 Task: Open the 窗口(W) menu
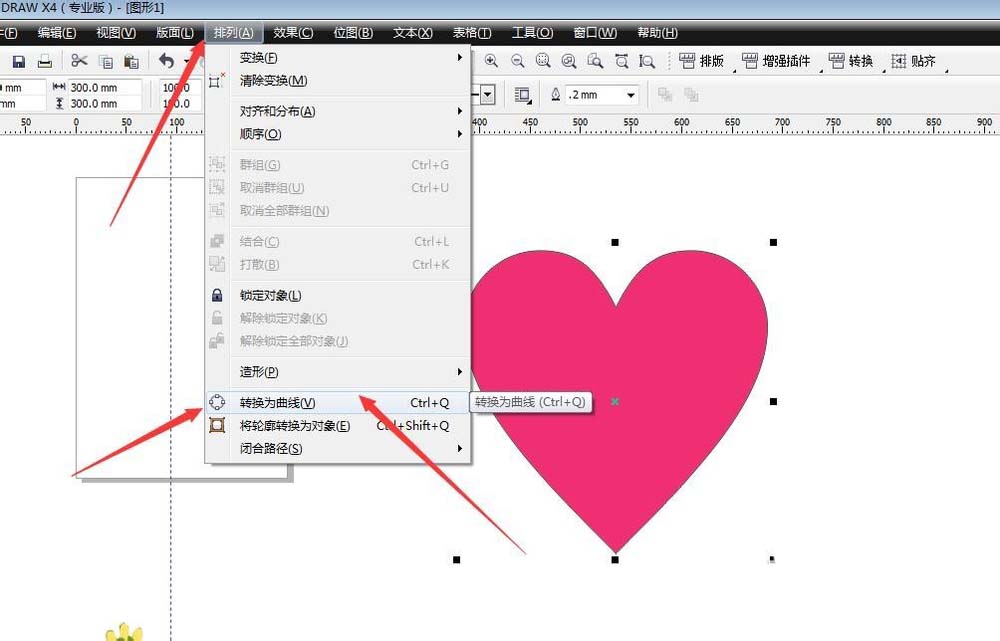594,33
